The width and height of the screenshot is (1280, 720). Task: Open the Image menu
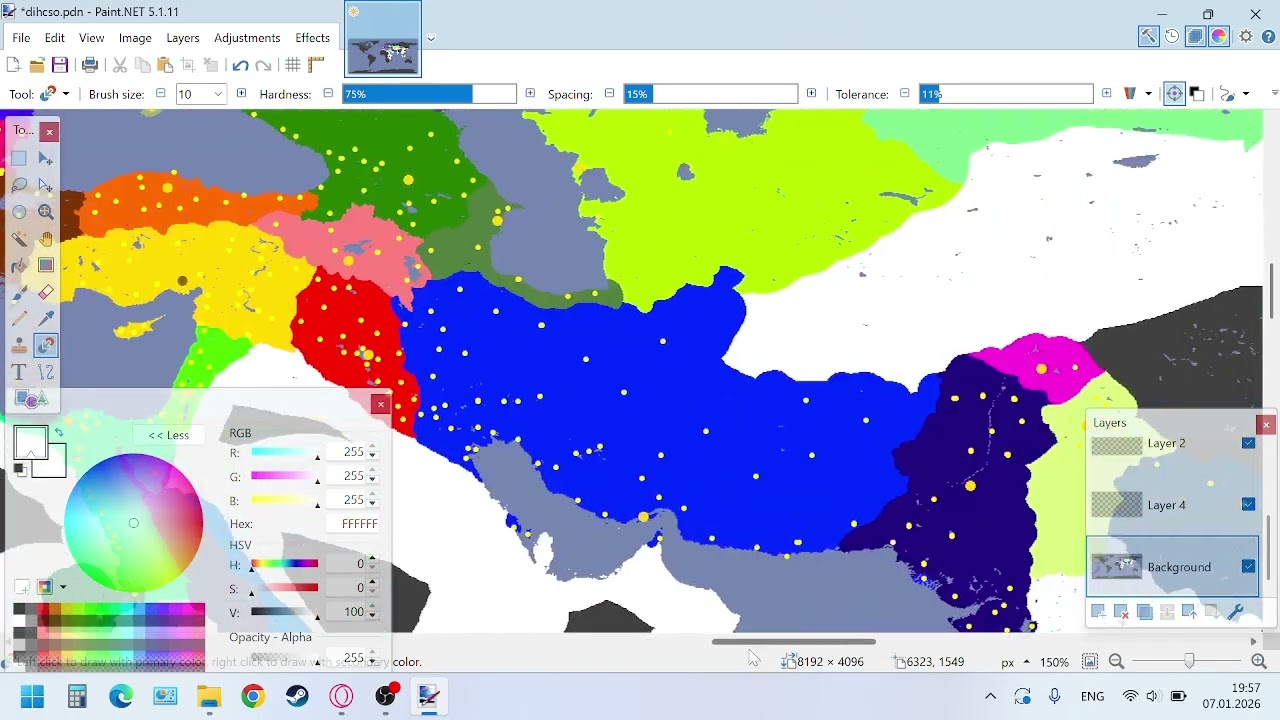tap(135, 38)
